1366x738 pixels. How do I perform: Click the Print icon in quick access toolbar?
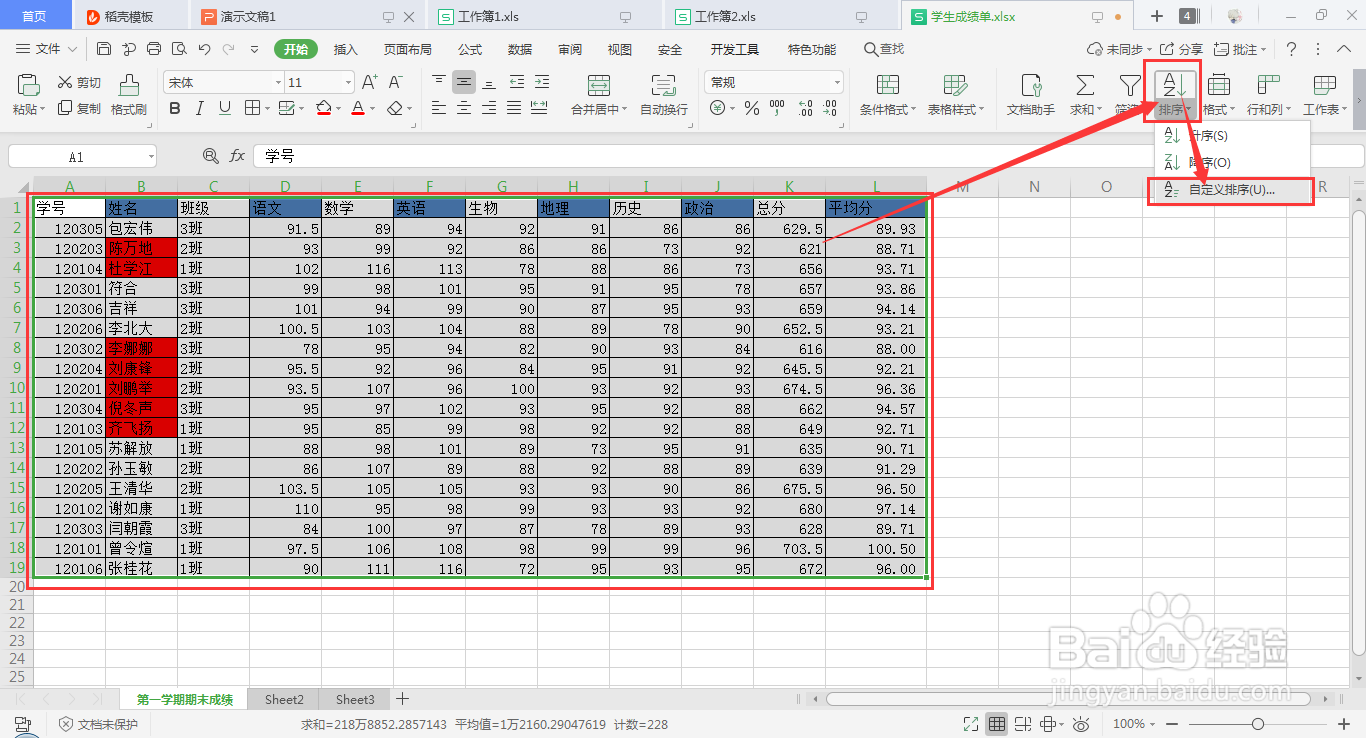click(x=154, y=49)
